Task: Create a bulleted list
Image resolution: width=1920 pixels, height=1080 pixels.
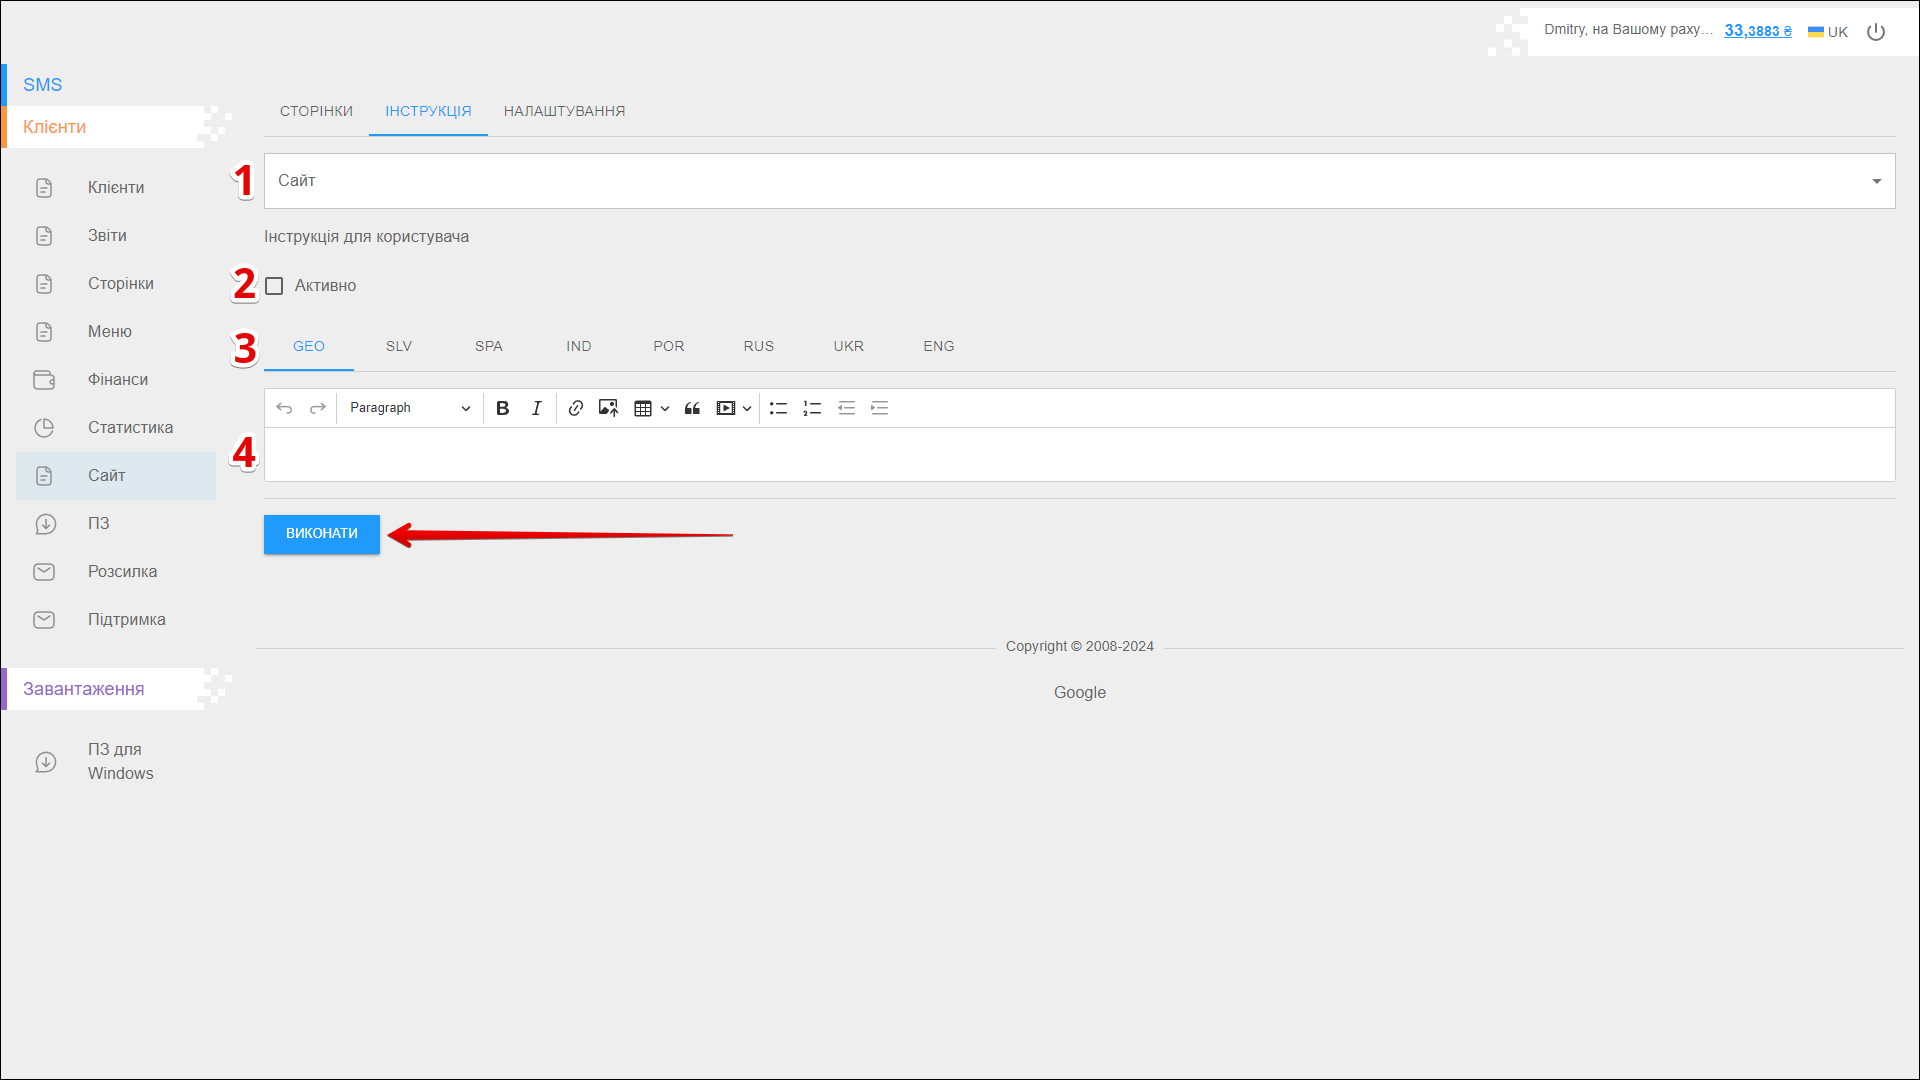Action: pyautogui.click(x=778, y=408)
